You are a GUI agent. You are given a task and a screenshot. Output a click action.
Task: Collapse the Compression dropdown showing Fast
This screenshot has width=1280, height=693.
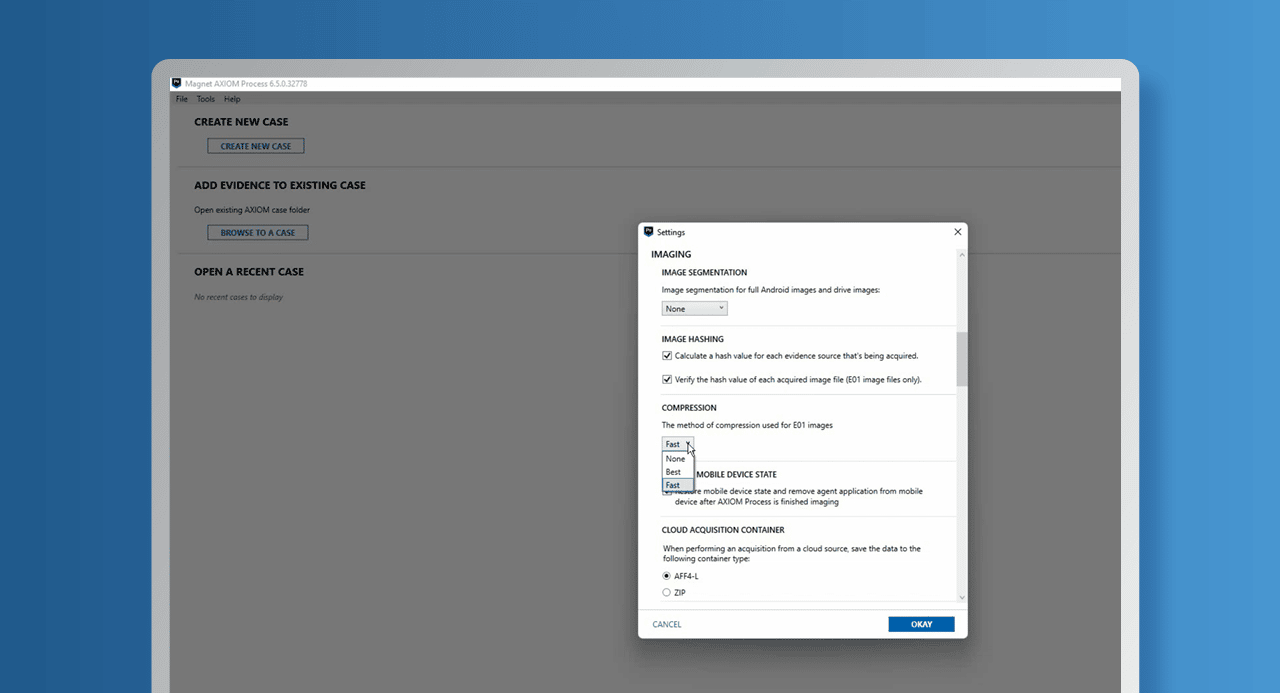pos(677,444)
